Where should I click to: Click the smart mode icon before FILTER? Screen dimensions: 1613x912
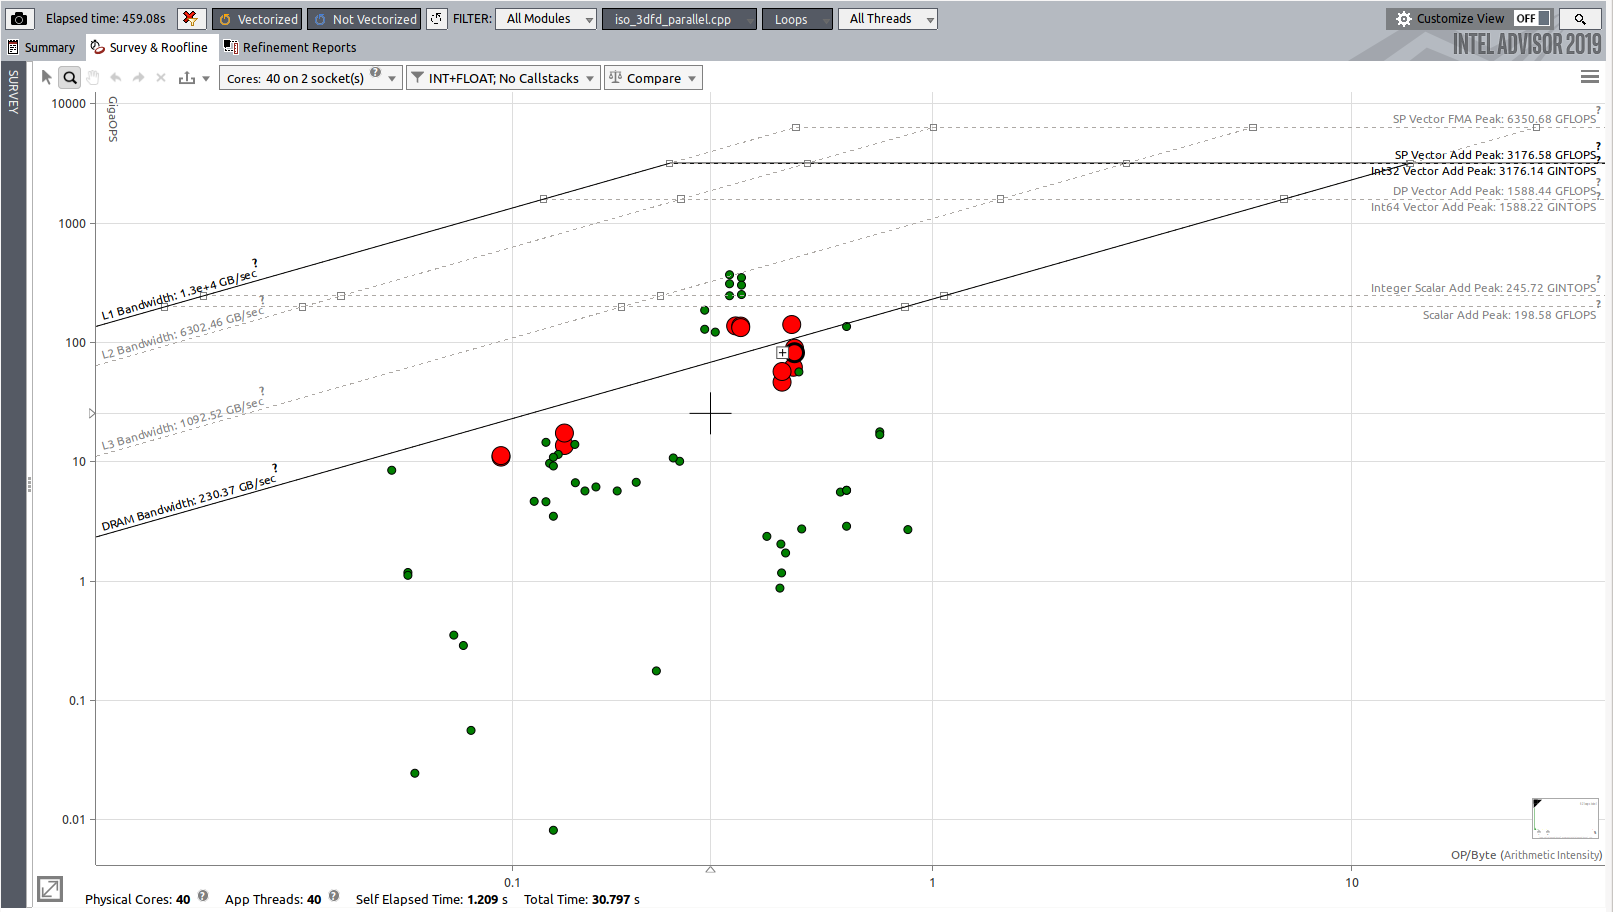(436, 19)
